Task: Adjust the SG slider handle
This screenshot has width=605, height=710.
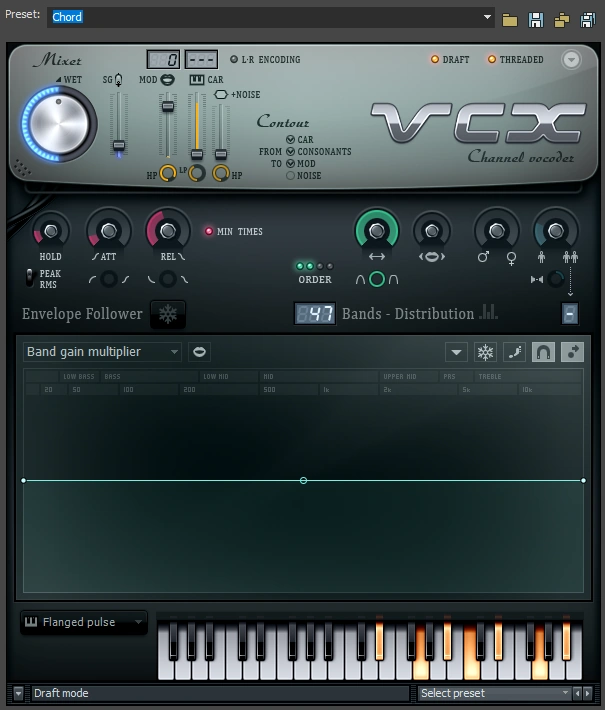Action: pos(119,146)
